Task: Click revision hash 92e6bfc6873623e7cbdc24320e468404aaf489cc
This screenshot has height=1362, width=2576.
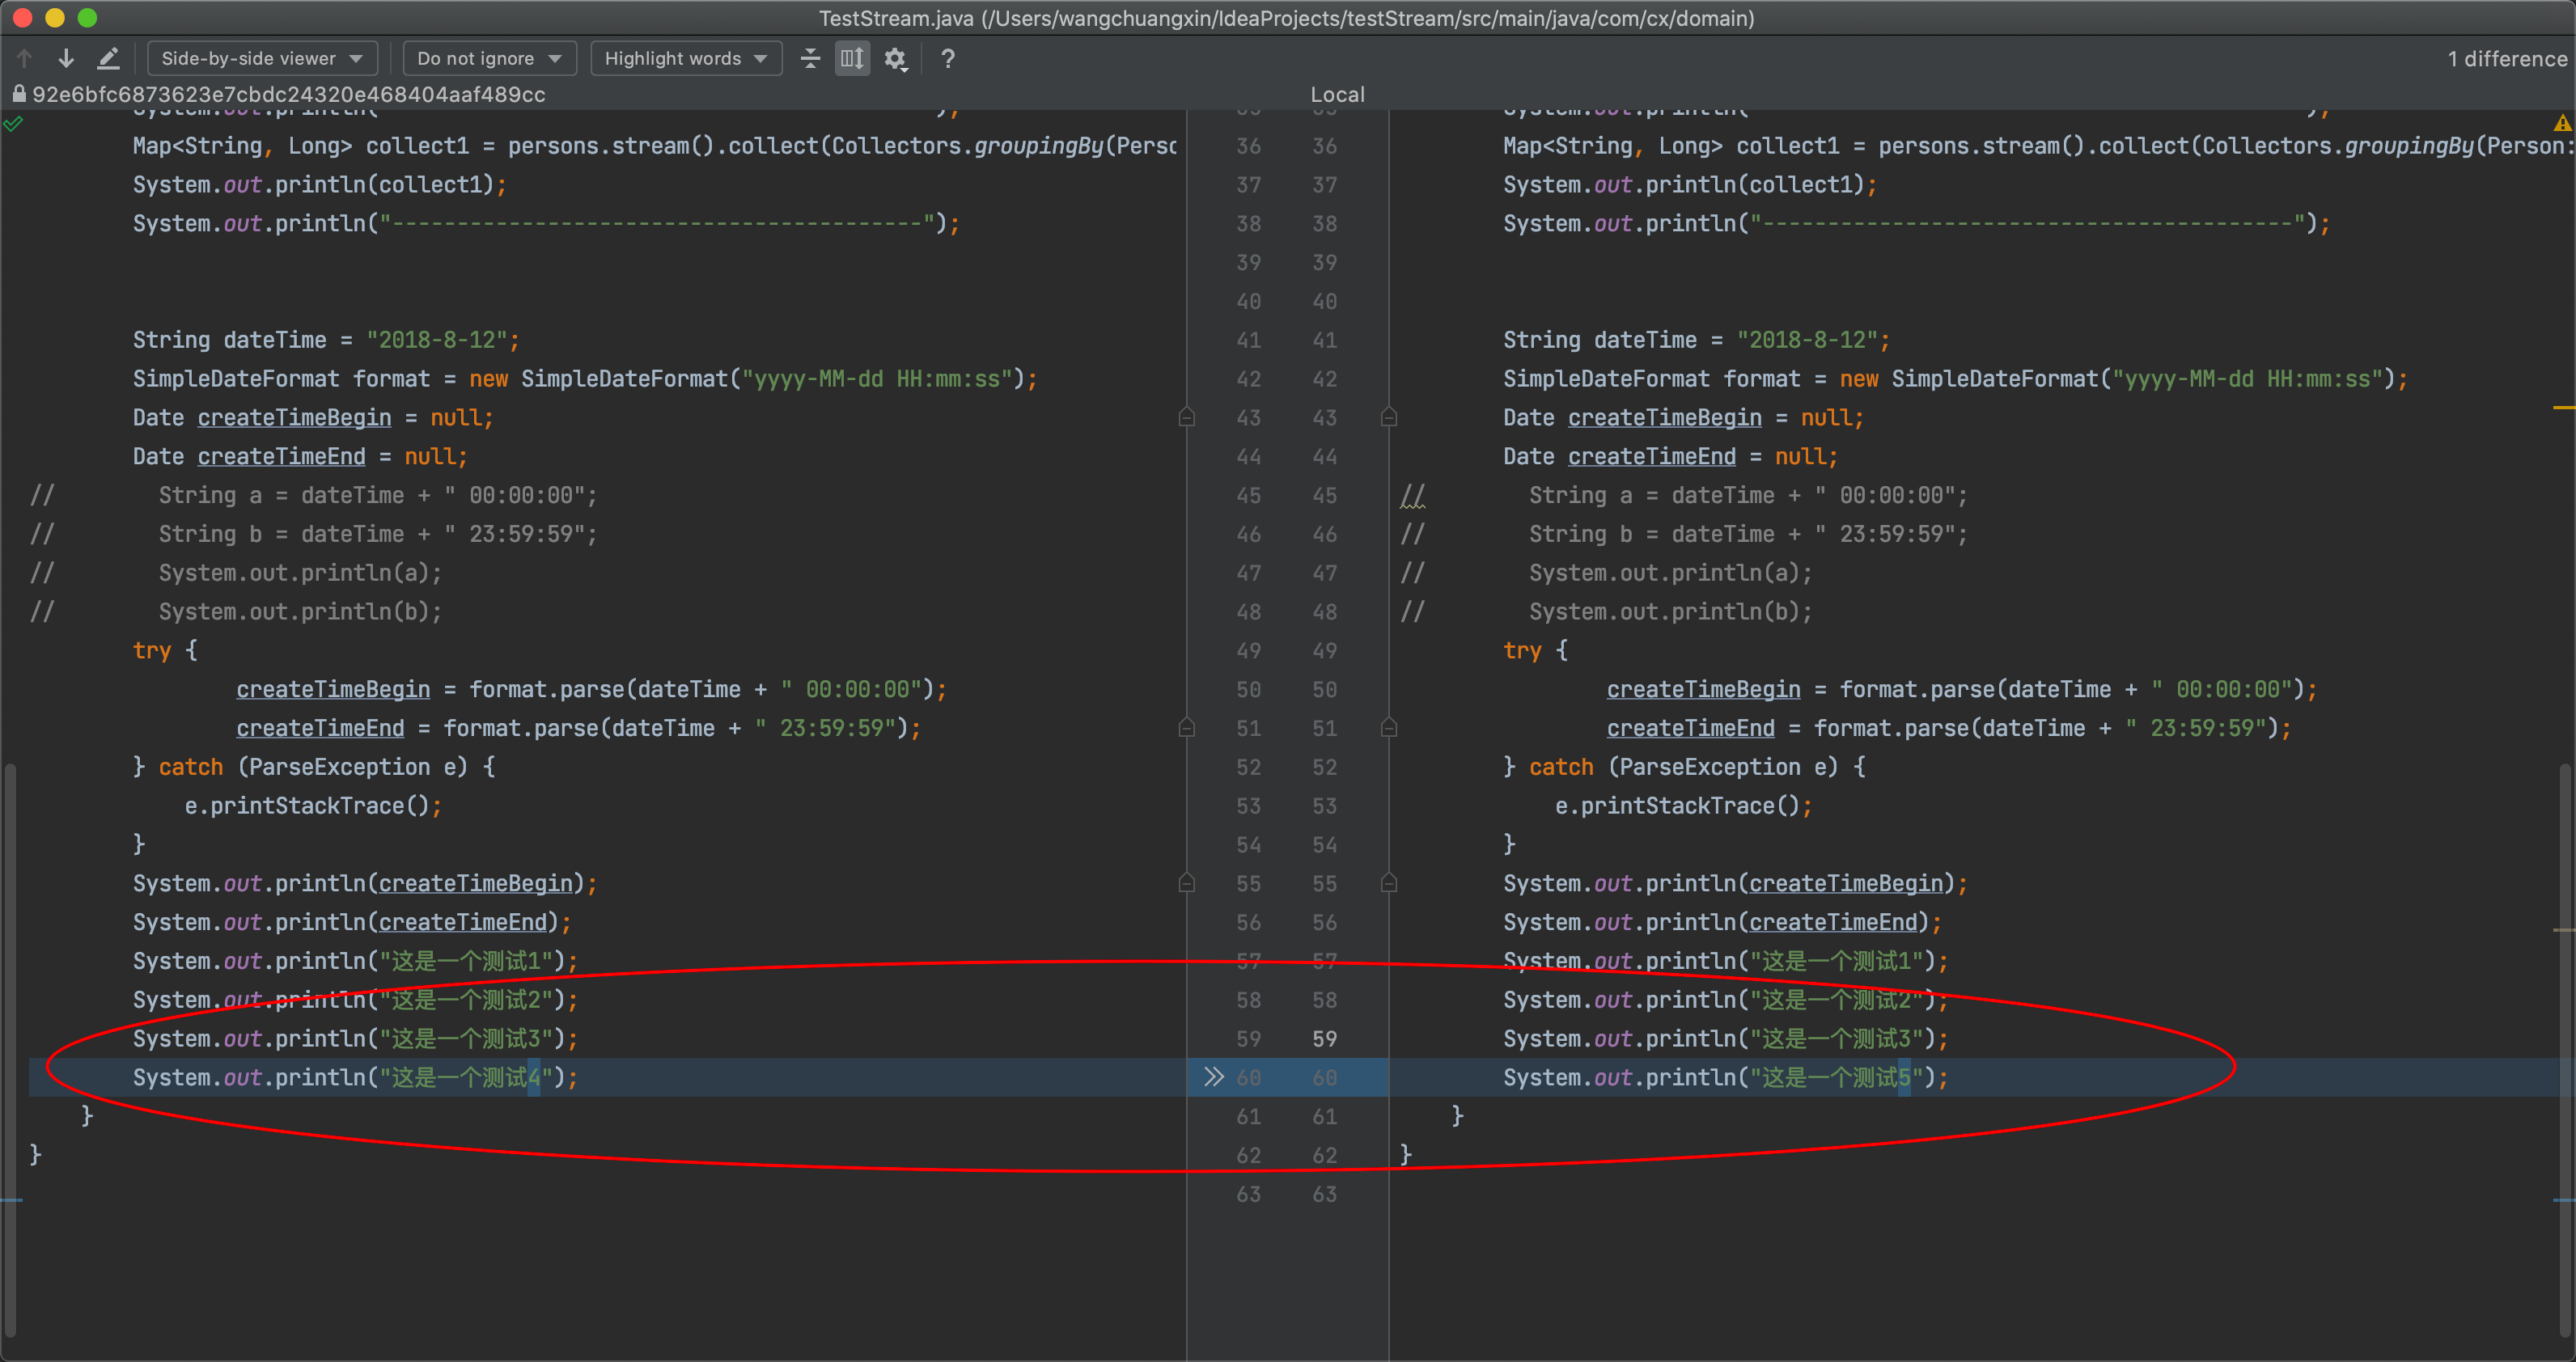Action: tap(289, 94)
